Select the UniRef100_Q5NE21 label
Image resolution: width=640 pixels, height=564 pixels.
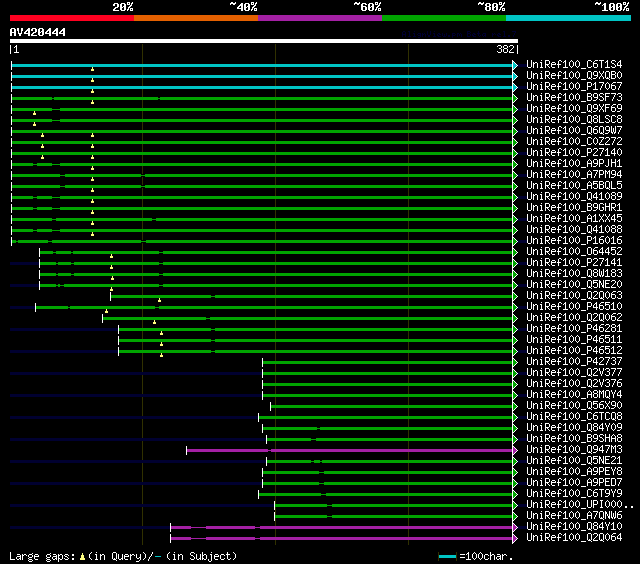574,461
